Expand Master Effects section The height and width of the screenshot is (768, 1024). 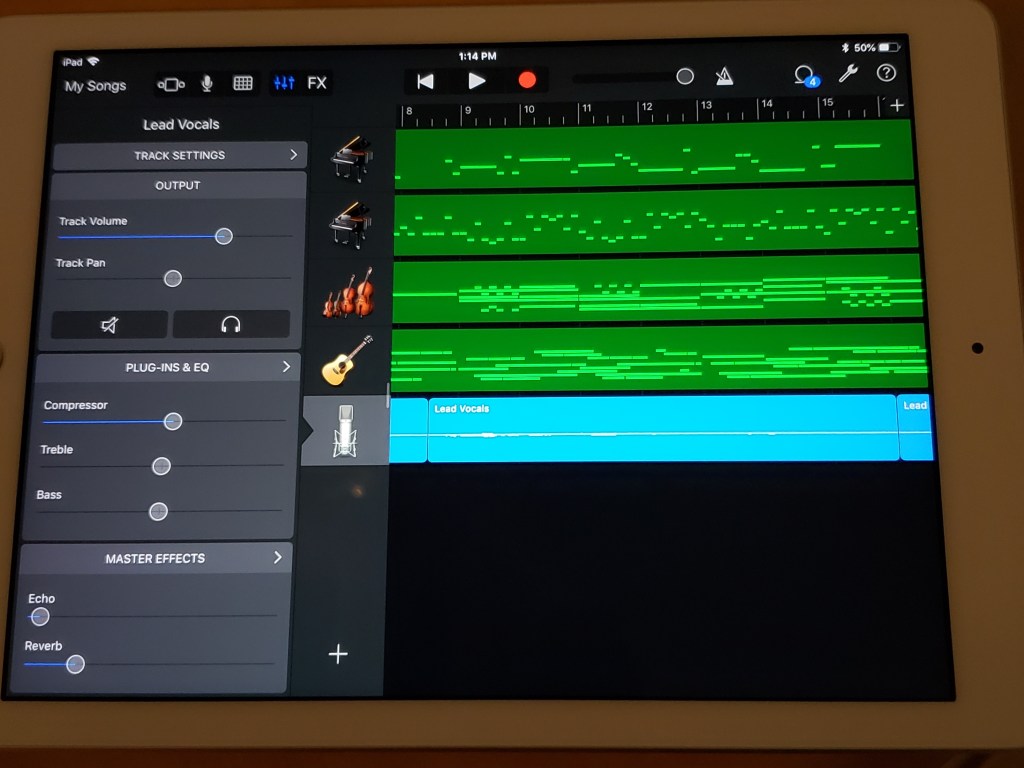tap(155, 558)
